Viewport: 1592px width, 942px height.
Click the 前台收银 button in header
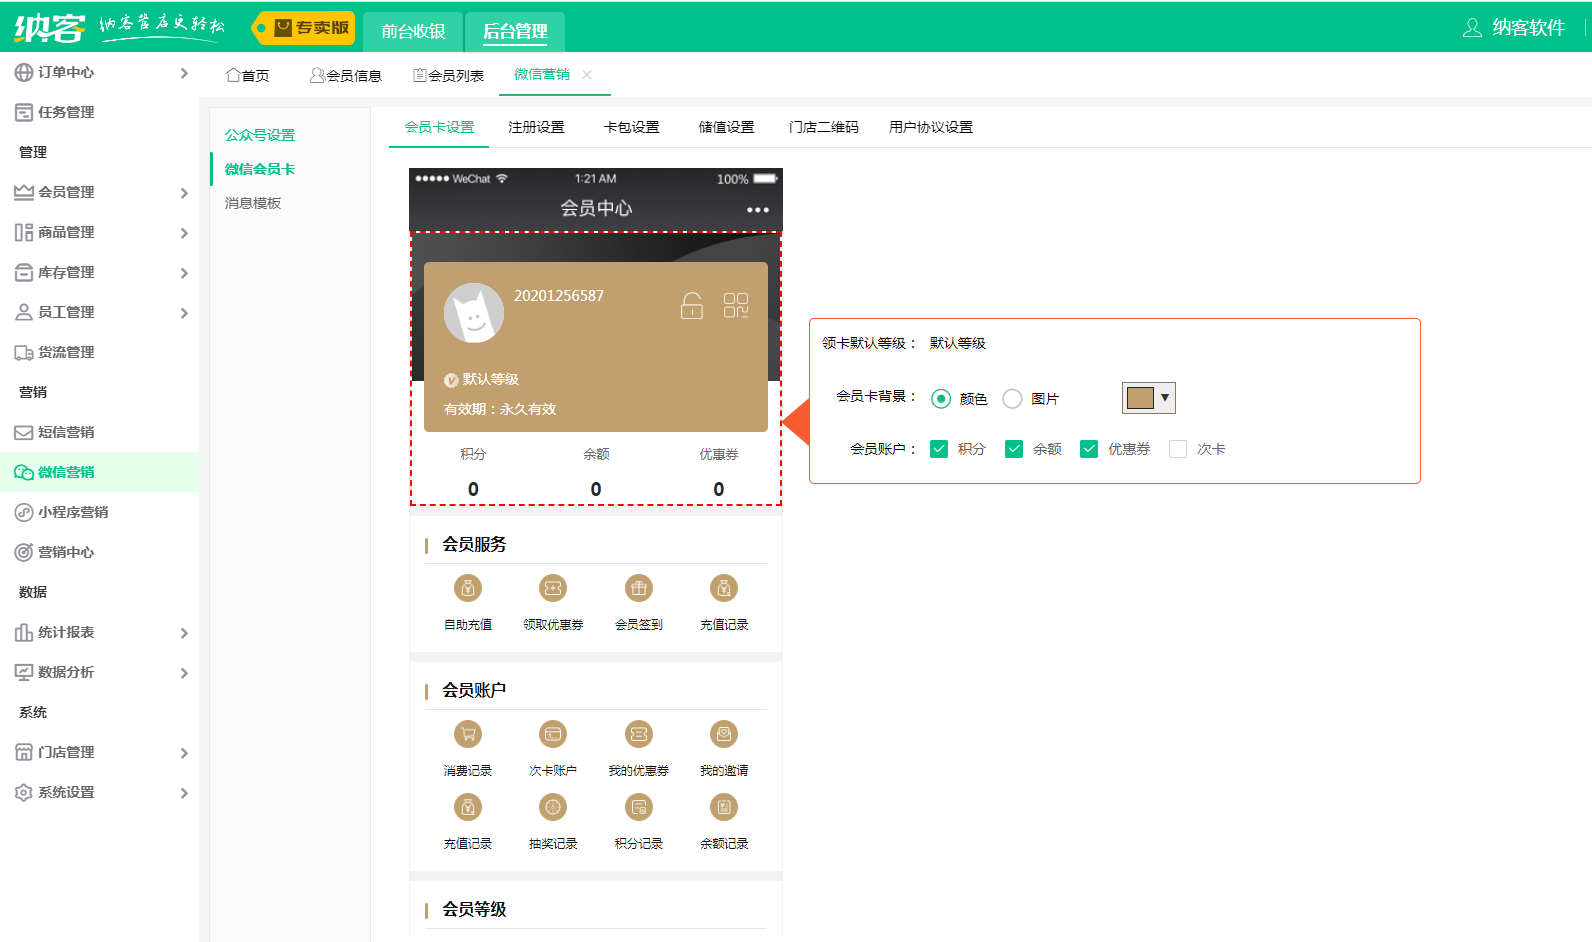click(413, 31)
